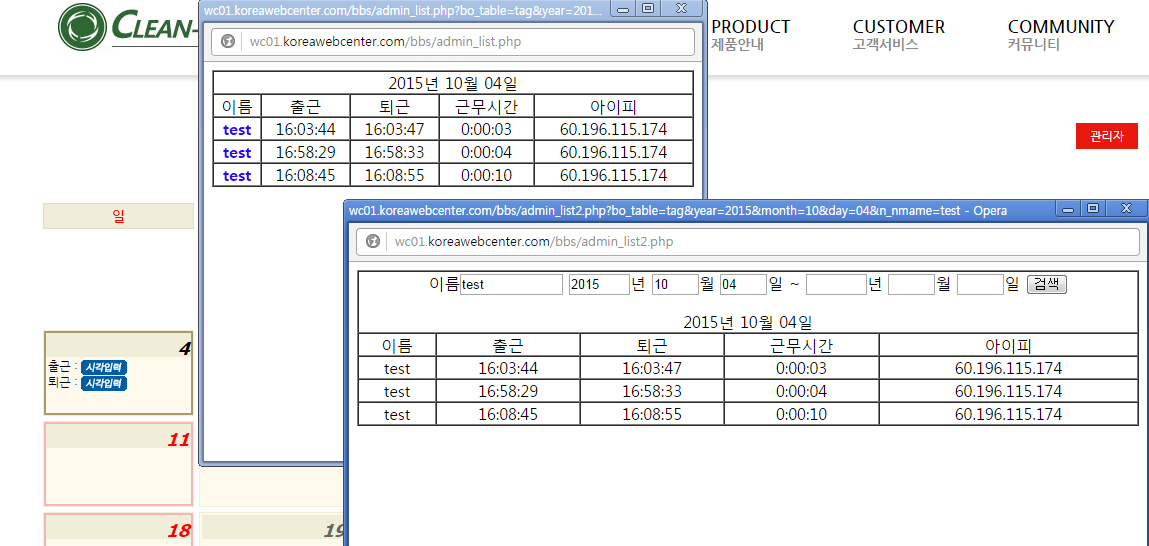Open the CUSTOMER 고객서비스 menu
Image resolution: width=1149 pixels, height=546 pixels.
(898, 35)
